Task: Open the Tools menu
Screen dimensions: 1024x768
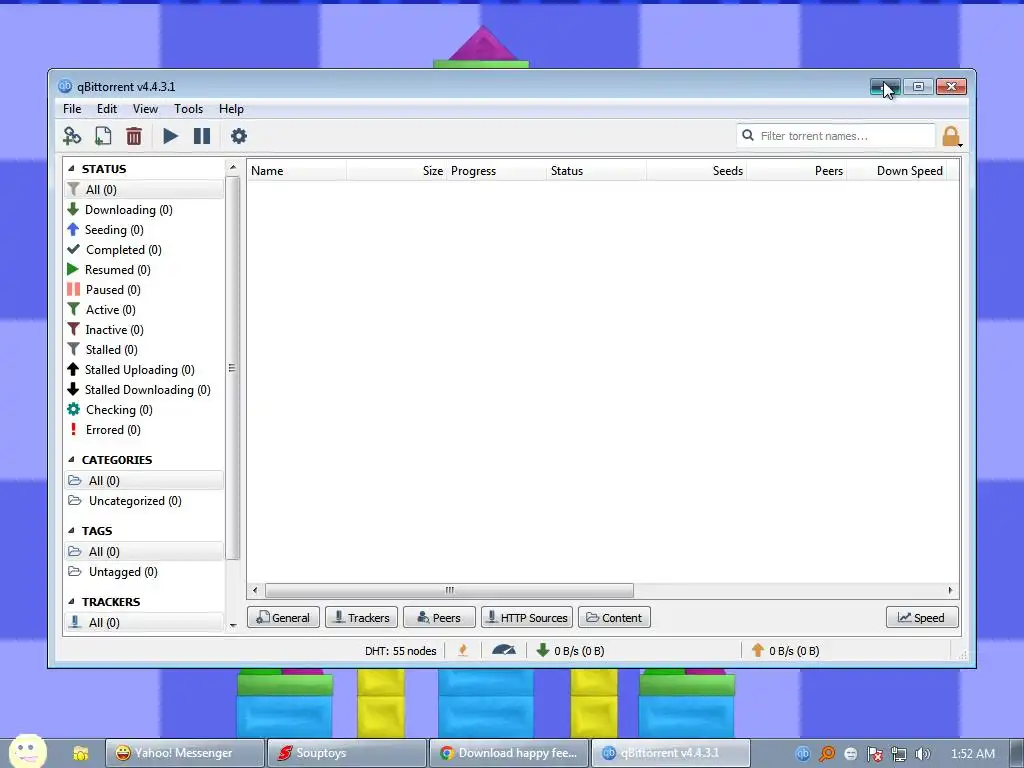Action: point(188,108)
